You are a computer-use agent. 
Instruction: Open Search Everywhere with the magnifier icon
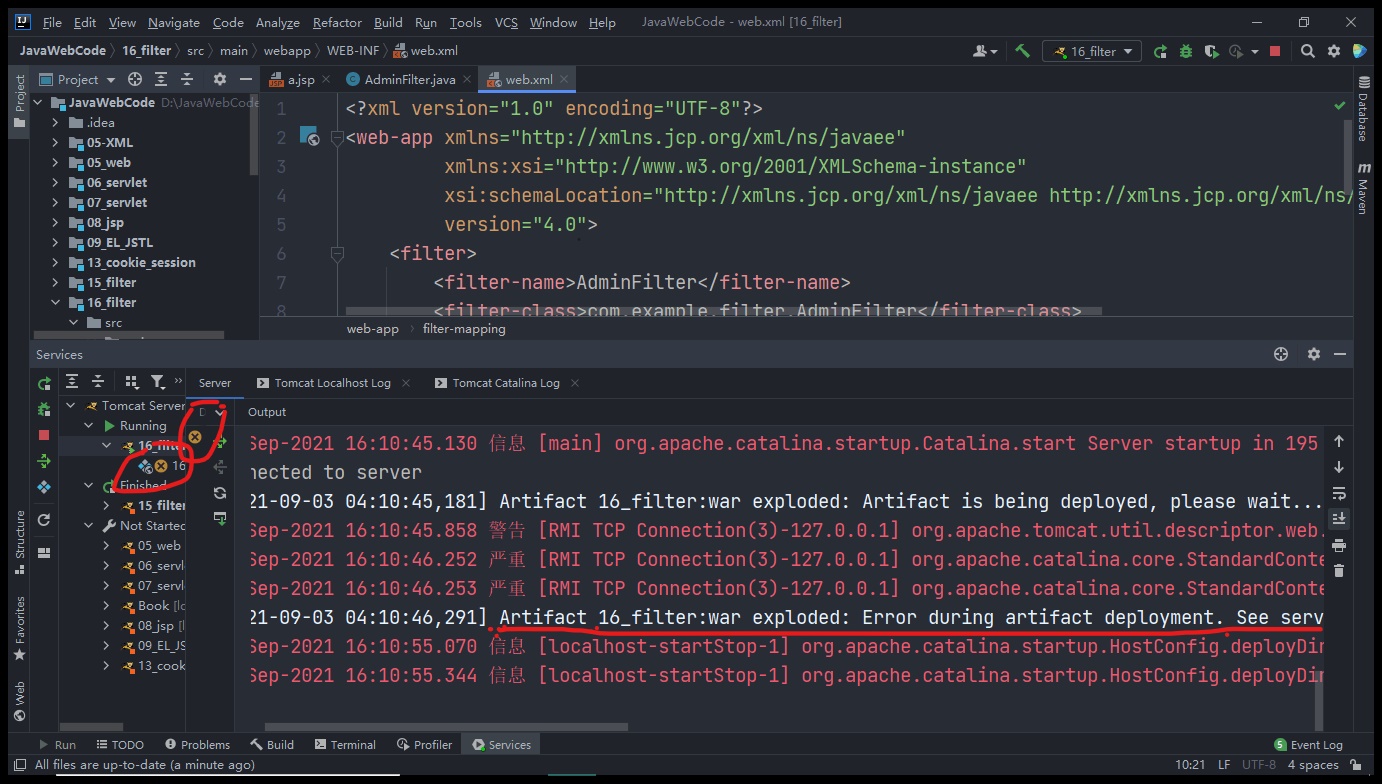[1307, 50]
